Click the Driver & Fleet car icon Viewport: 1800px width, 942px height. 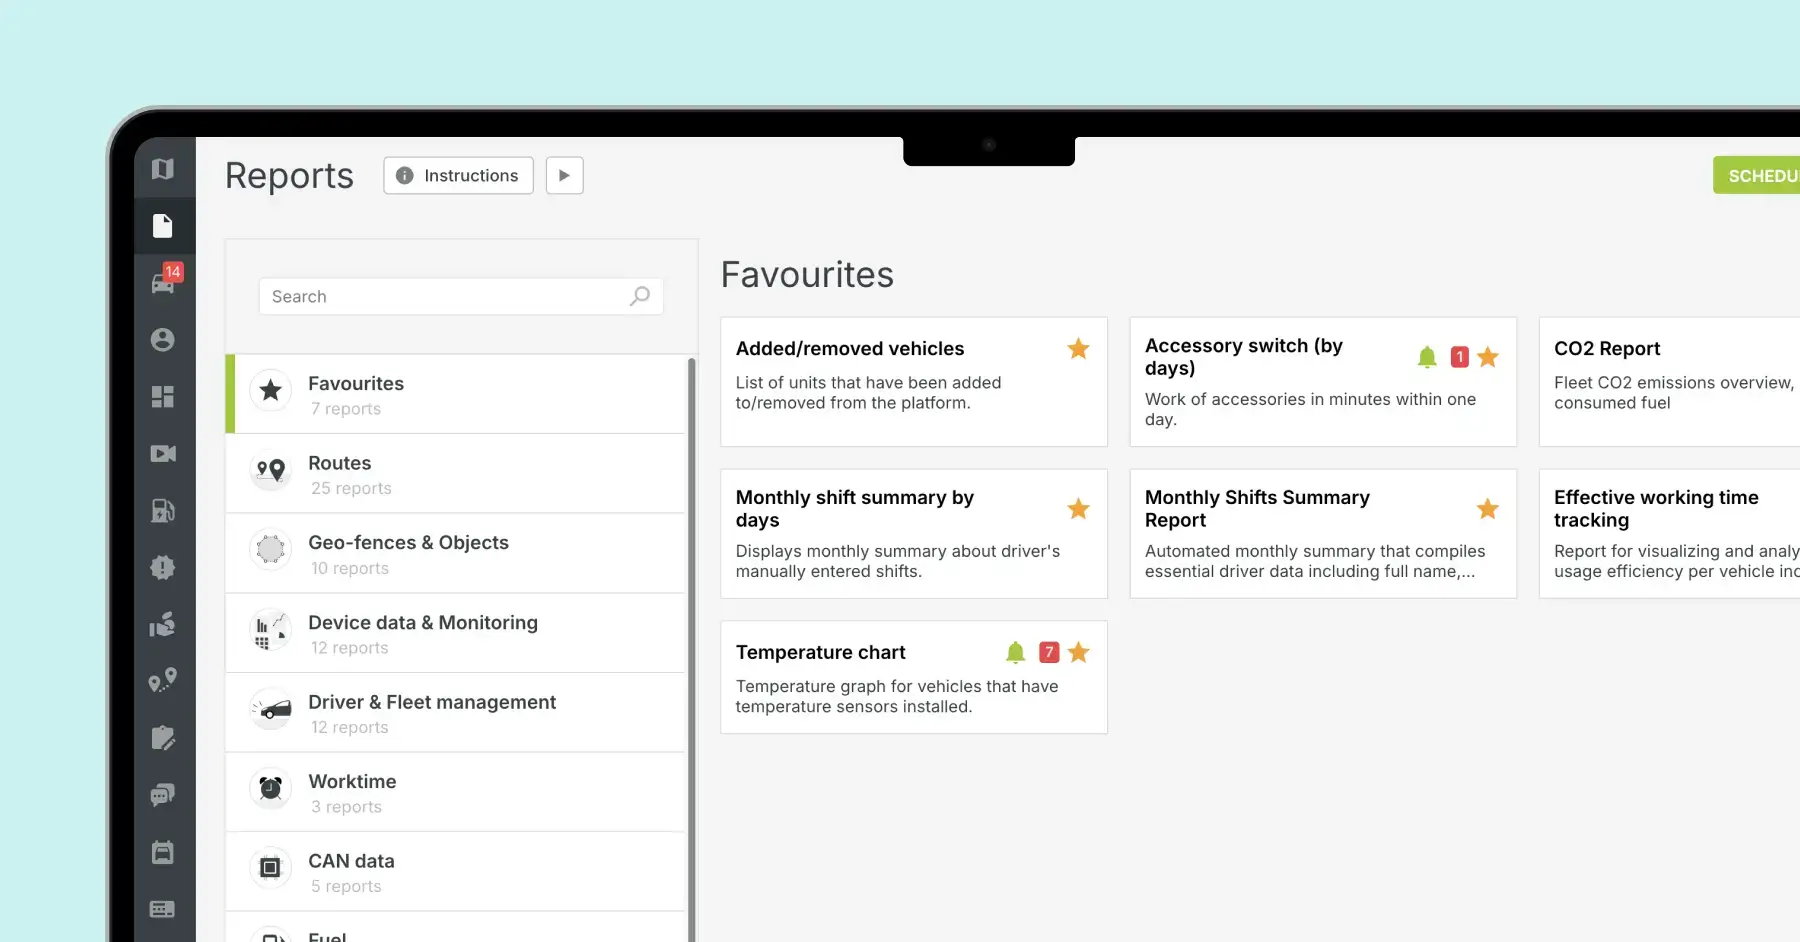coord(270,709)
